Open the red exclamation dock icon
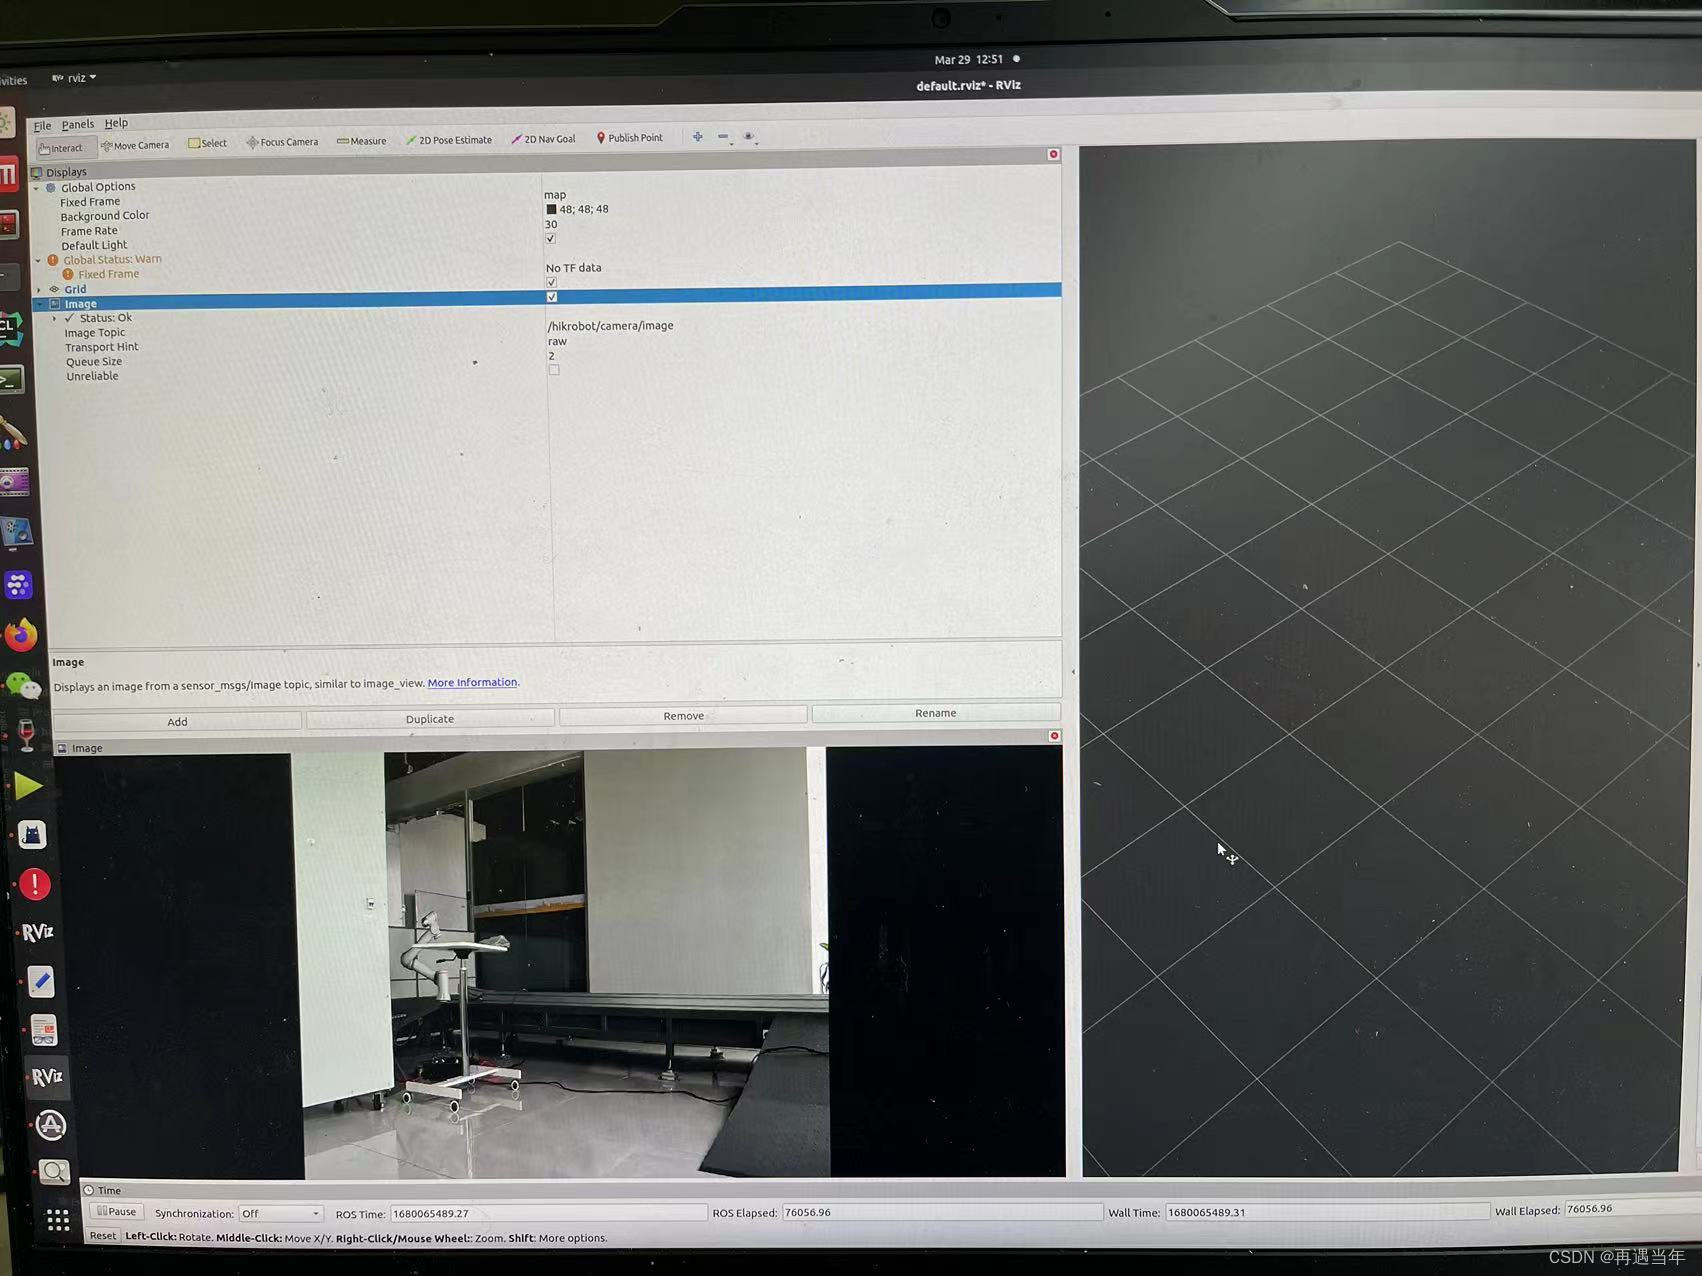The height and width of the screenshot is (1276, 1702). 34,884
